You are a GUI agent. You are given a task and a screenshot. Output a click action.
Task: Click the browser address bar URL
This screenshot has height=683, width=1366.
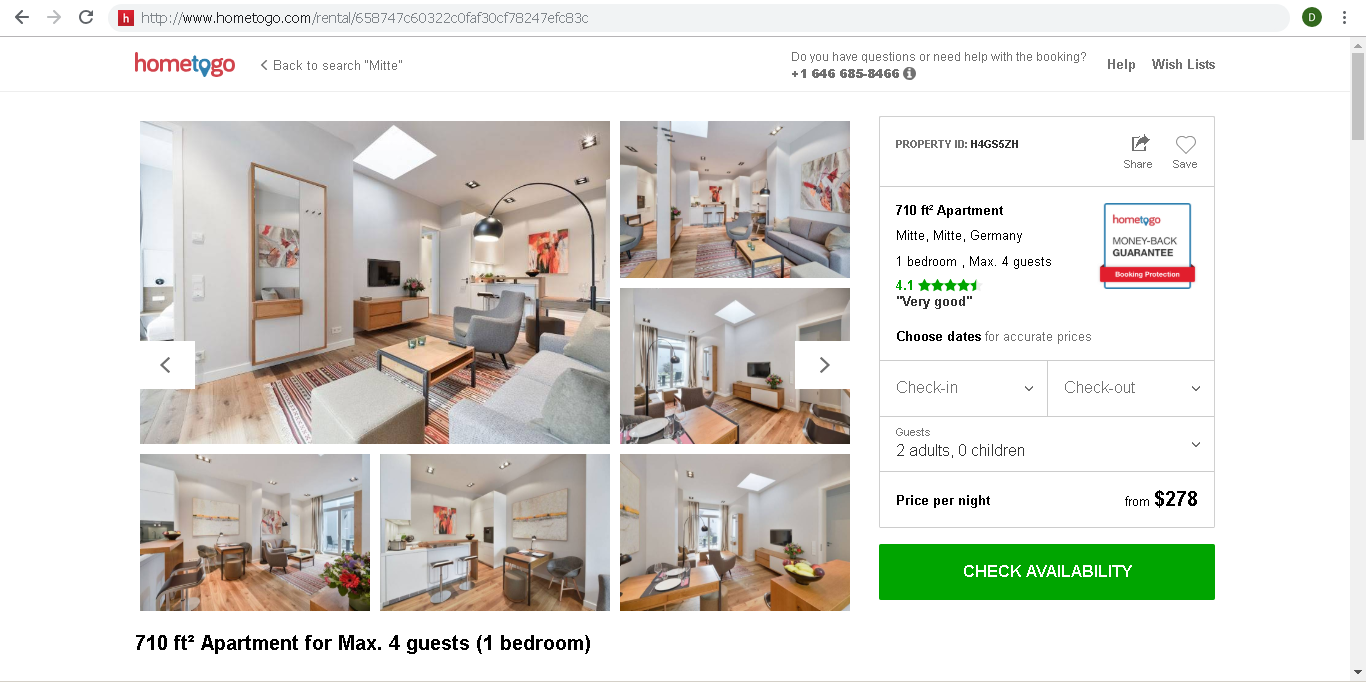pyautogui.click(x=364, y=18)
